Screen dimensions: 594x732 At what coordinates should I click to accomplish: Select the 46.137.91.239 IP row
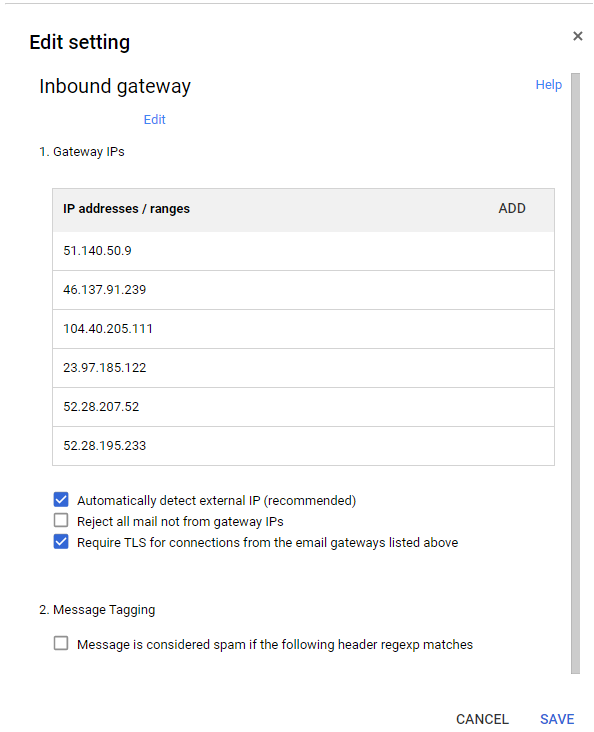point(303,290)
